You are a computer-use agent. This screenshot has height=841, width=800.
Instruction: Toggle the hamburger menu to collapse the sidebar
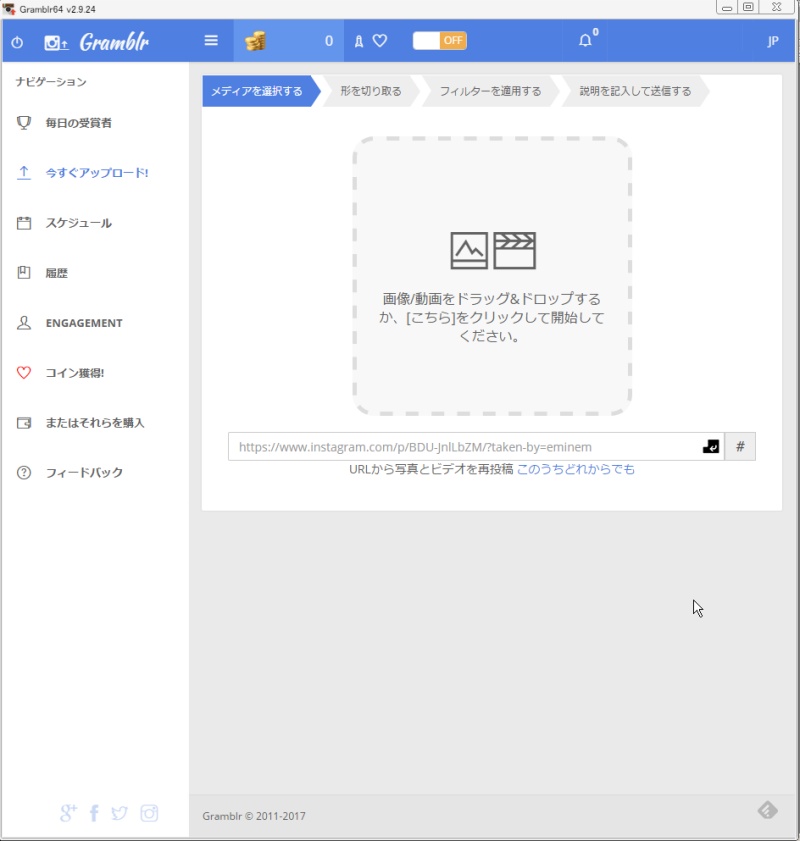click(211, 40)
